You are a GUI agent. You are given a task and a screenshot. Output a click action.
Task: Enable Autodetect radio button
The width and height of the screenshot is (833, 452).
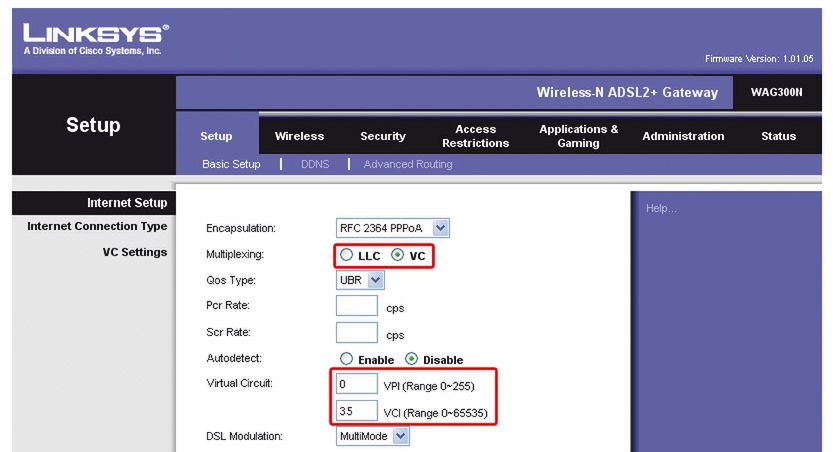tap(346, 359)
